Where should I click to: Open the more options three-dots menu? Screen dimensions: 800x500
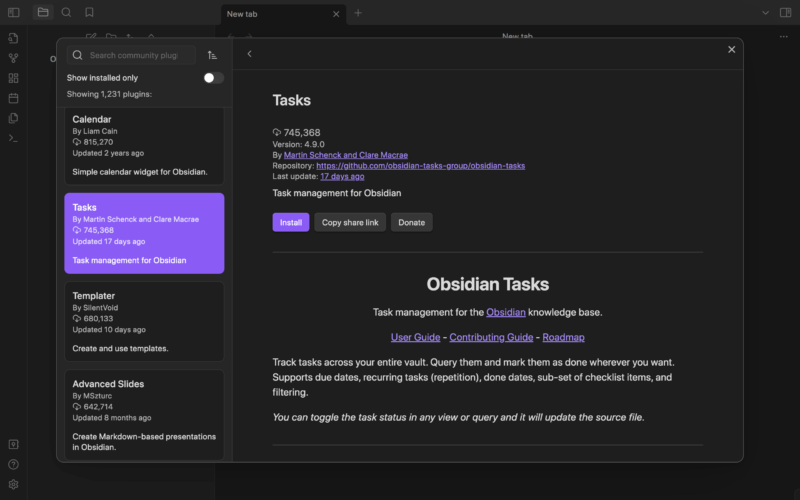783,37
